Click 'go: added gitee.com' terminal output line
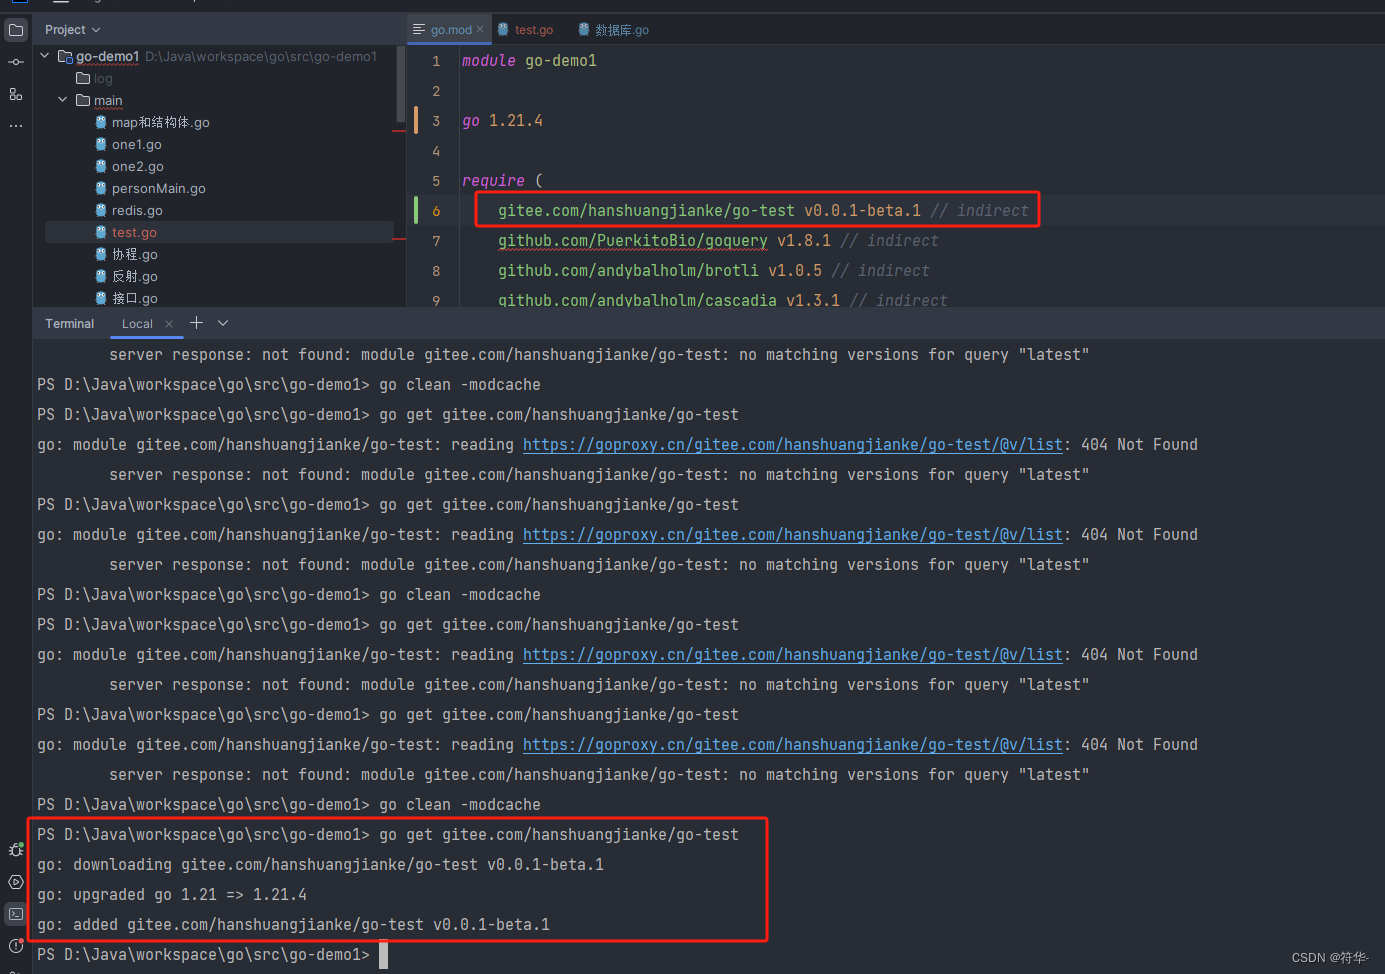Screen dimensions: 1385x974 [293, 925]
